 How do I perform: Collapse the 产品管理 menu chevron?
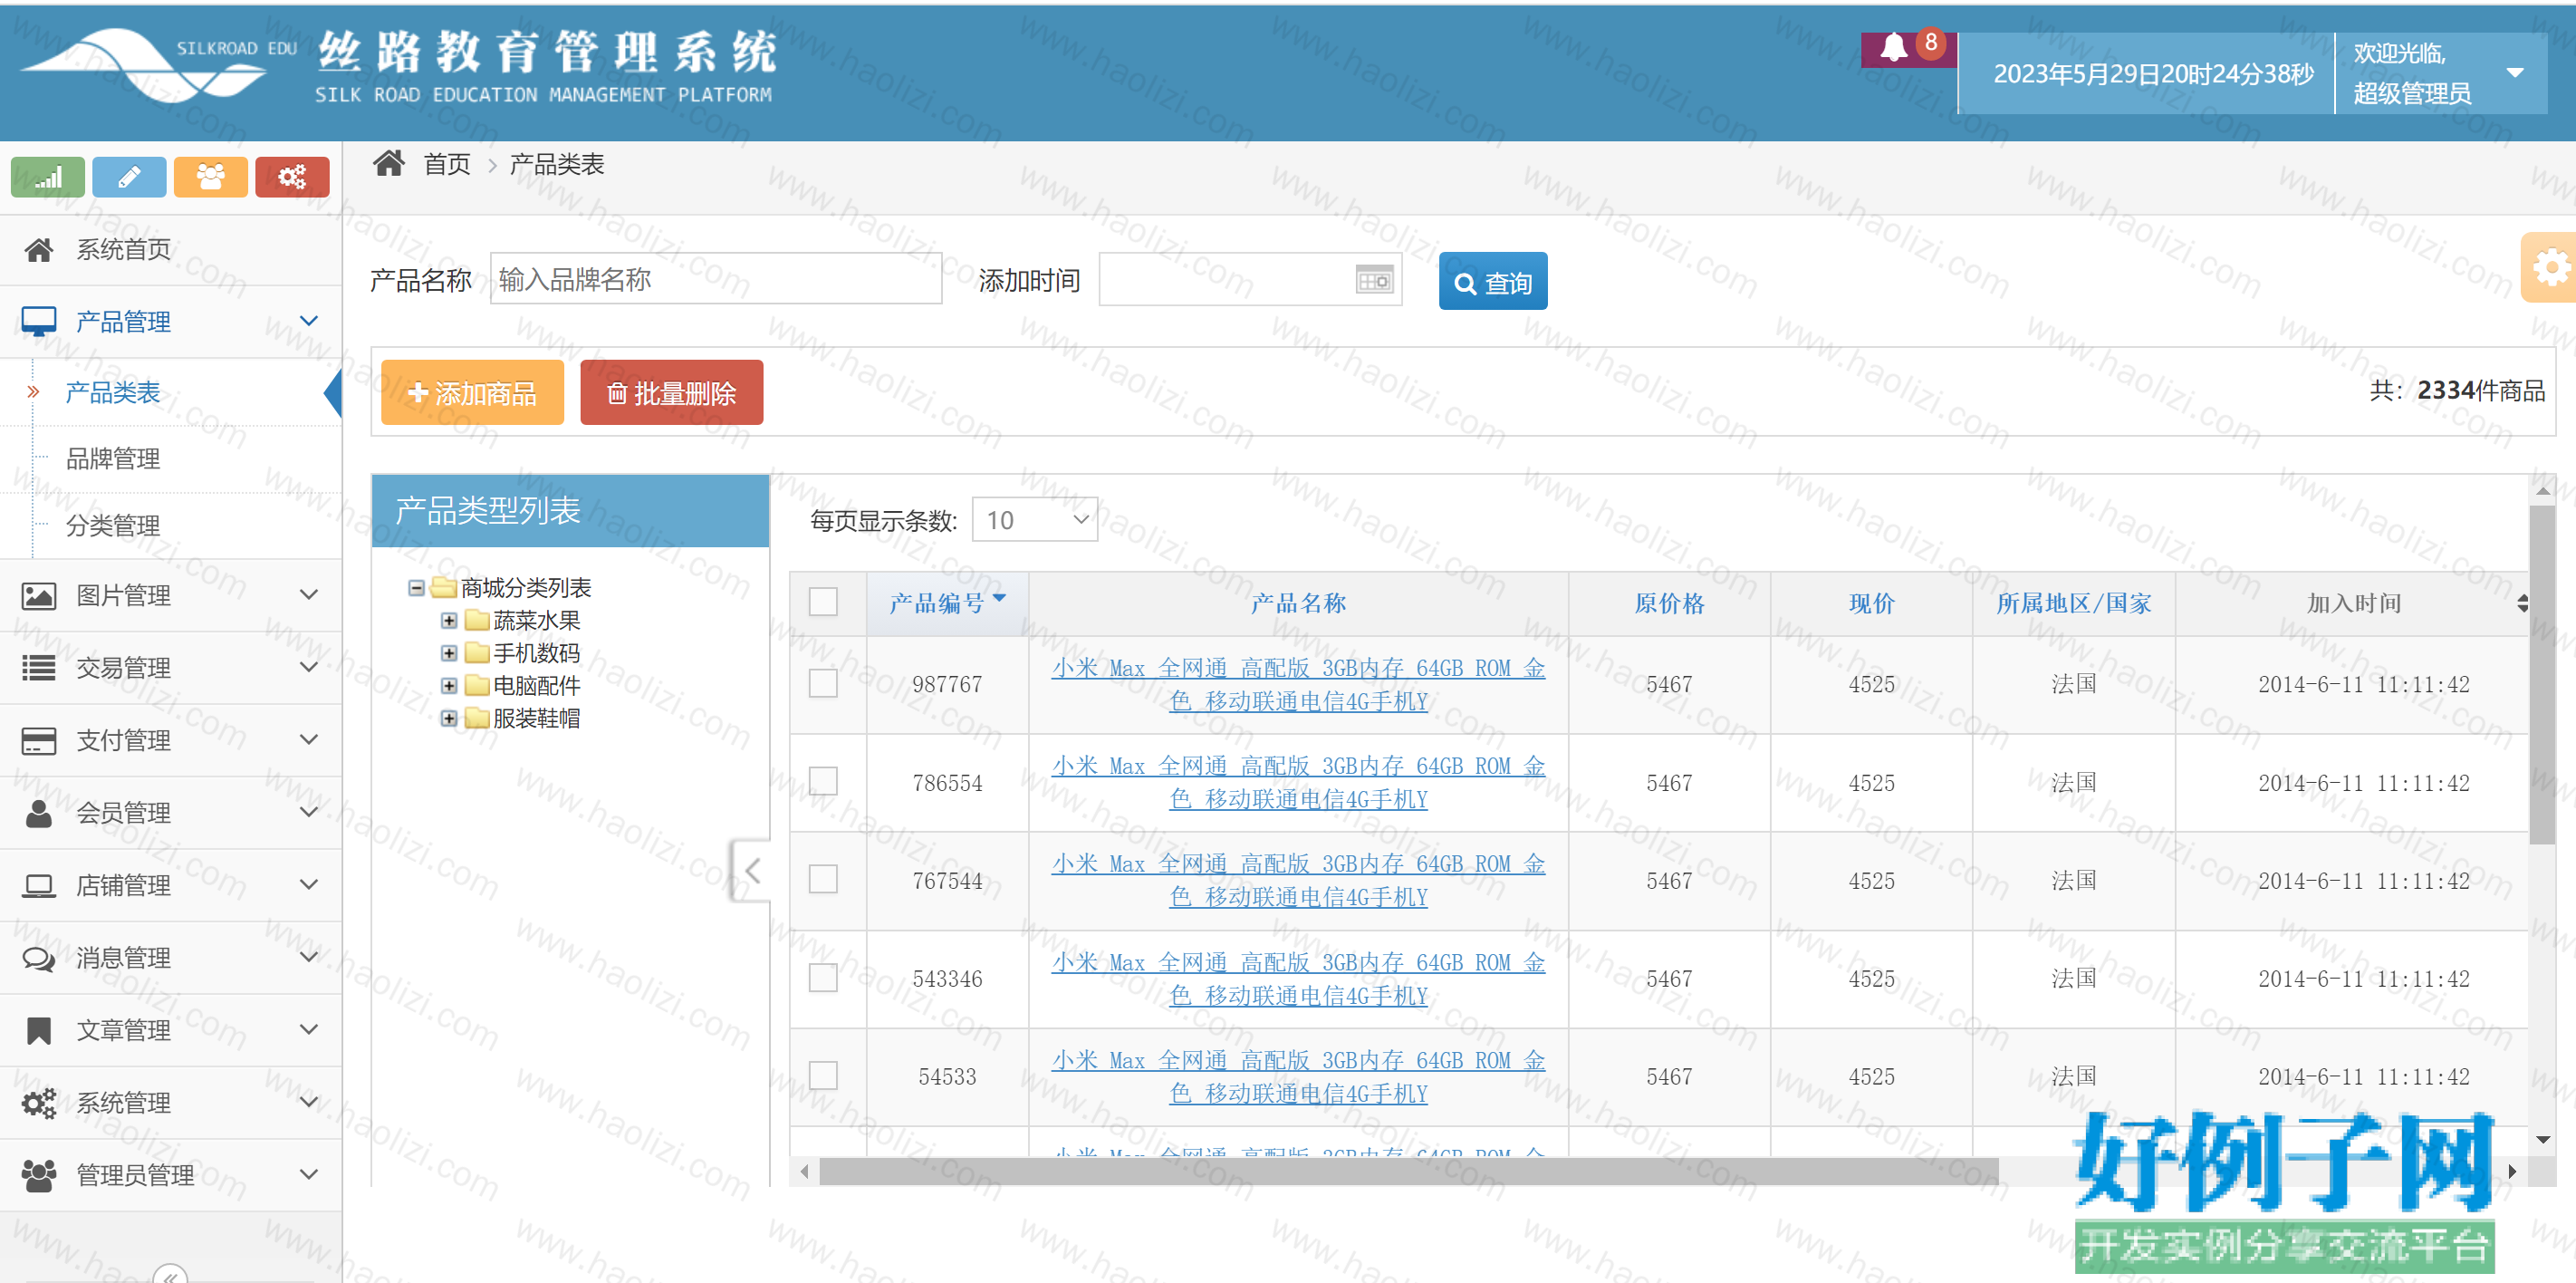coord(309,321)
